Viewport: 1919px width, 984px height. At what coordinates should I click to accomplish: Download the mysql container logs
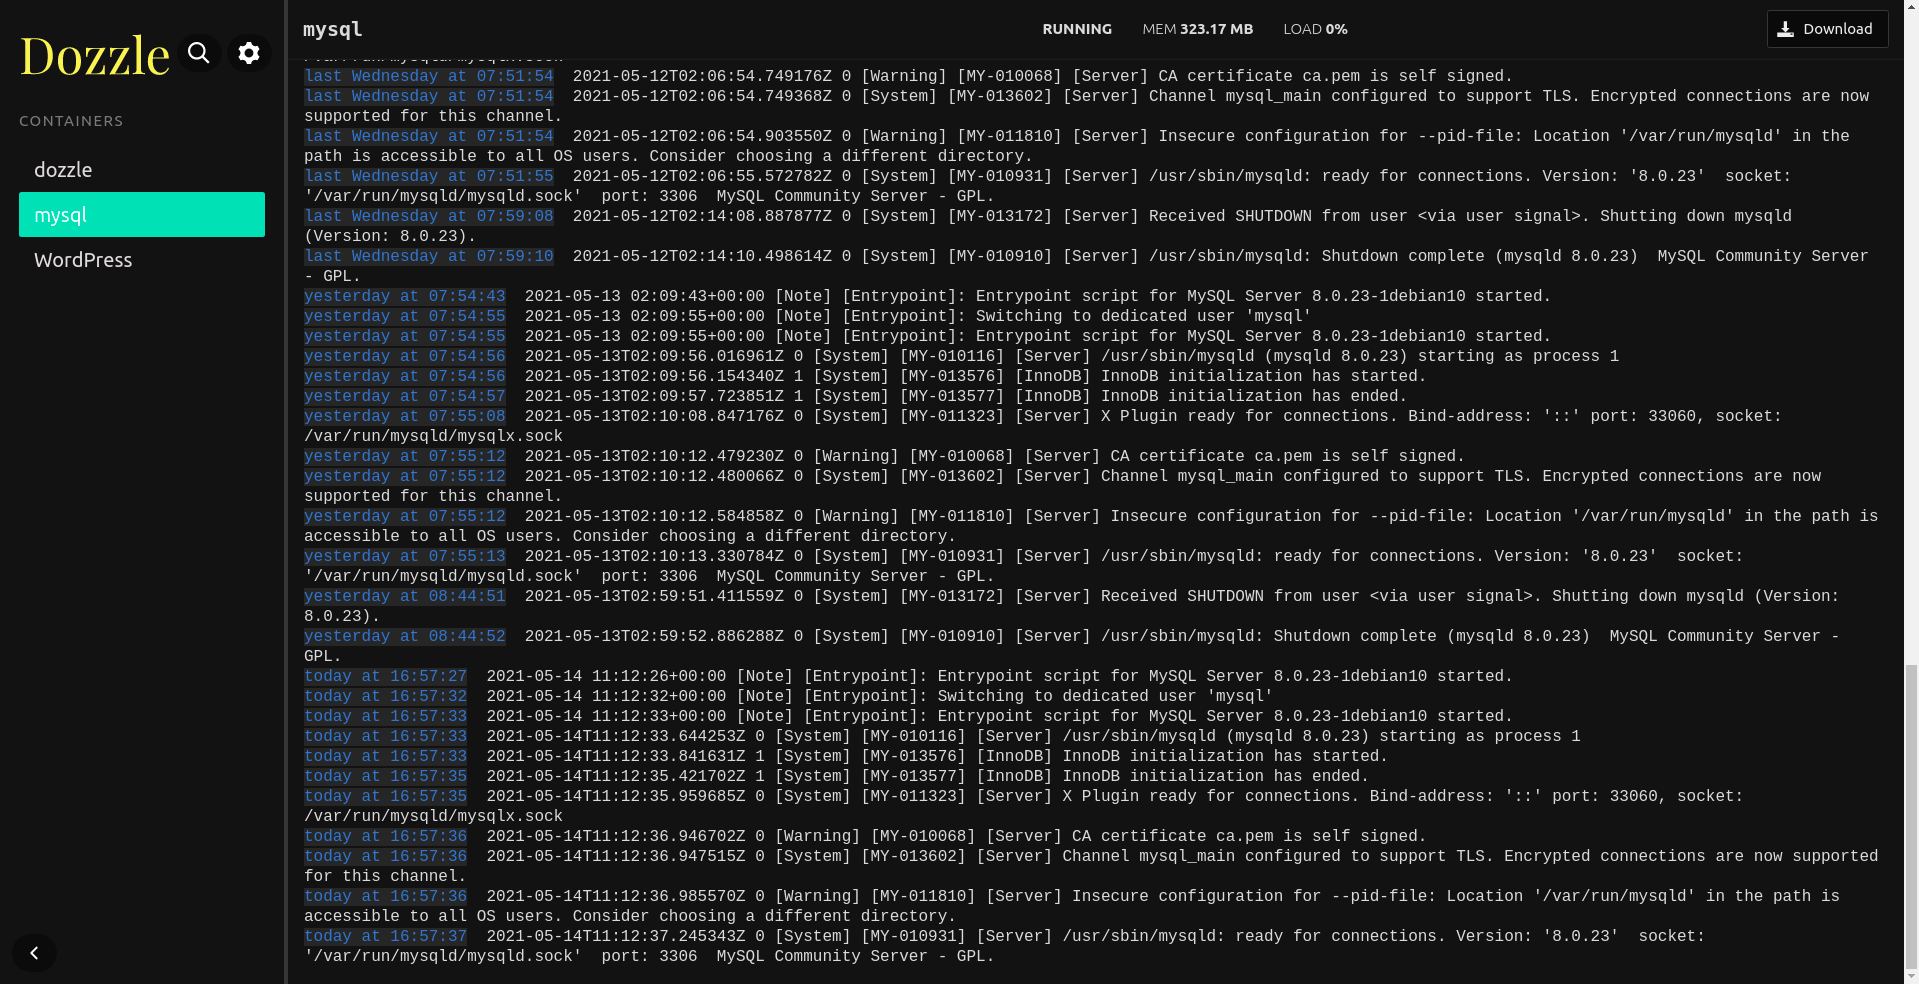click(1827, 29)
